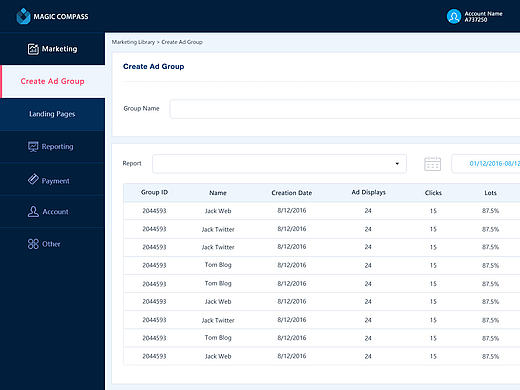Viewport: 520px width, 390px height.
Task: Select sixth row Jack Web name
Action: [218, 302]
